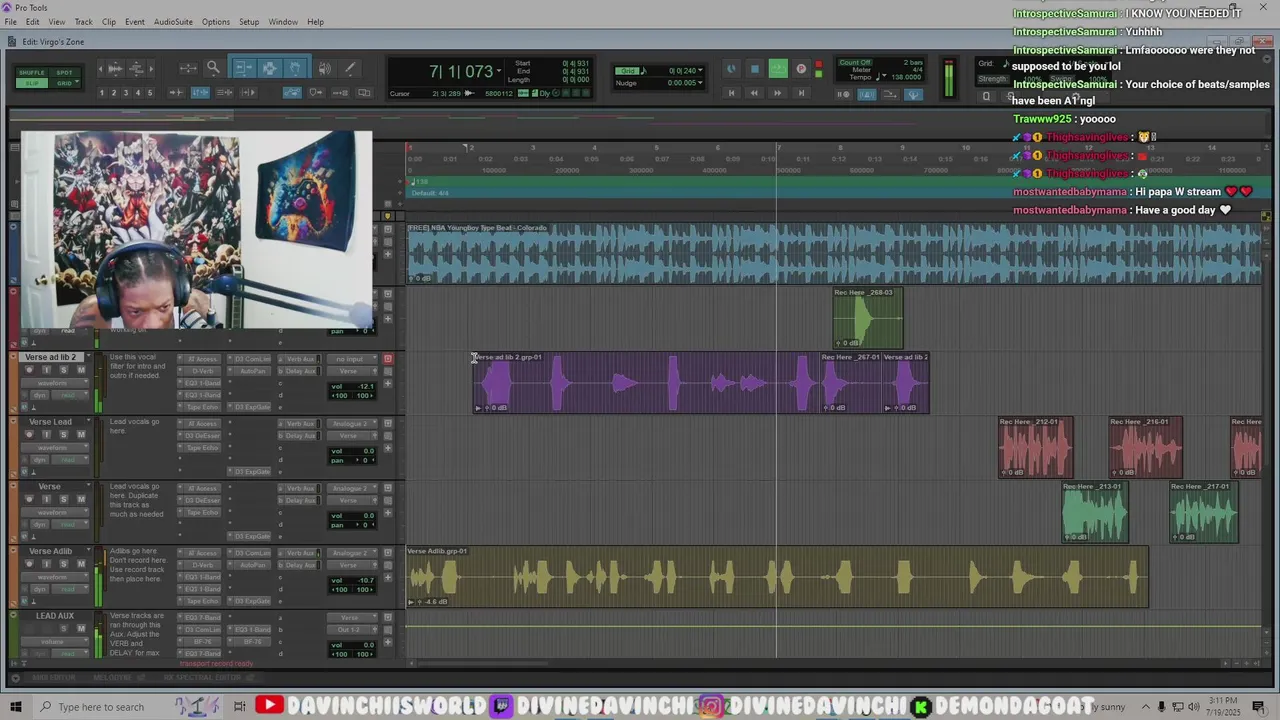The image size is (1280, 720).
Task: Open EQ3 7-Band insert on LEAD AUX
Action: [x=200, y=618]
